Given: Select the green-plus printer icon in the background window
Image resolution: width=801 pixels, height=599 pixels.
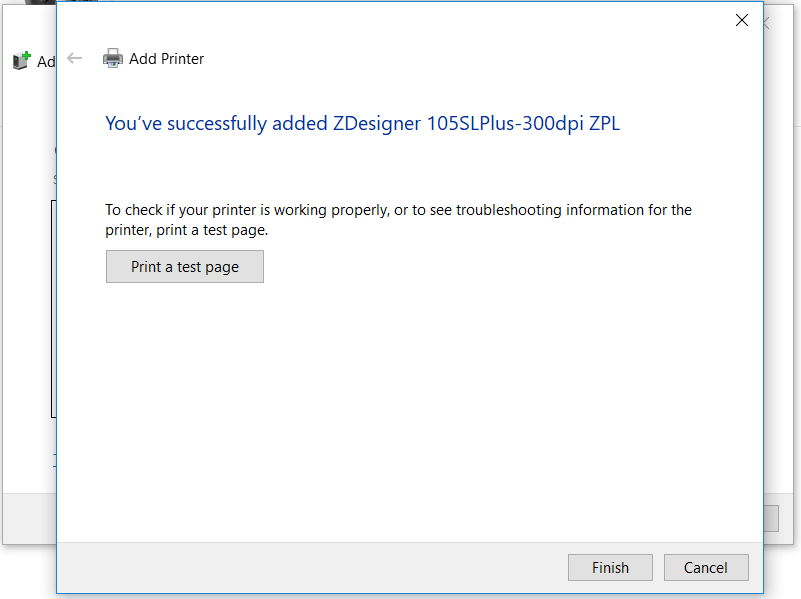Looking at the screenshot, I should 21,60.
